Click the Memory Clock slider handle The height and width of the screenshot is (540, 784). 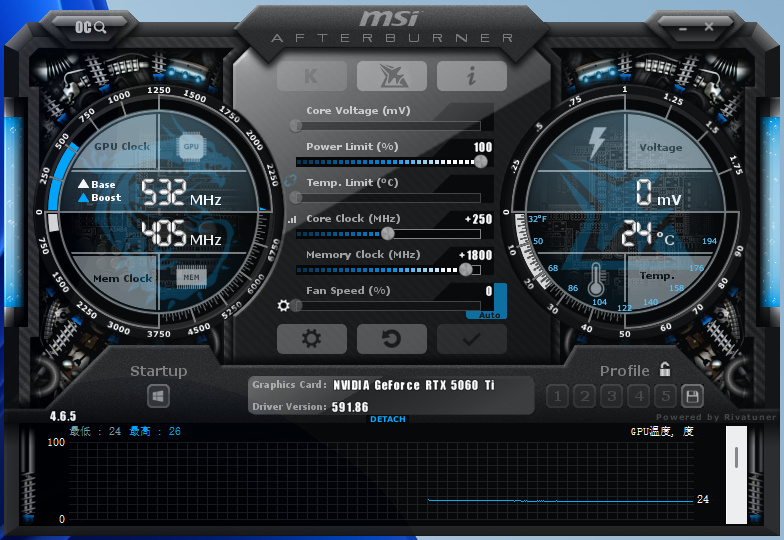click(x=466, y=270)
